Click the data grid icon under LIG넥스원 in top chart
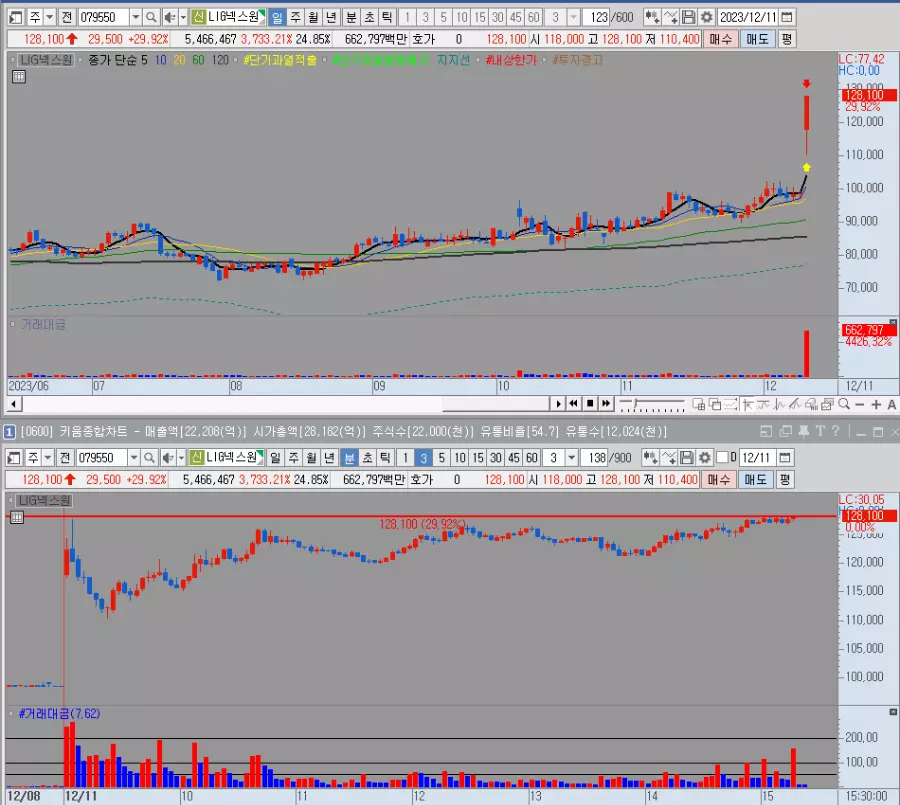The image size is (900, 805). click(19, 77)
